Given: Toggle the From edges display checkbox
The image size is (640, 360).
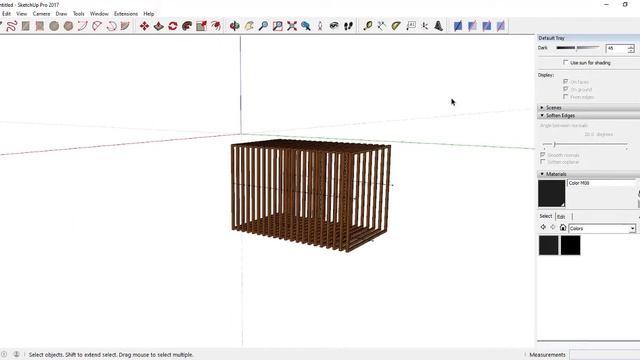Looking at the screenshot, I should 566,97.
